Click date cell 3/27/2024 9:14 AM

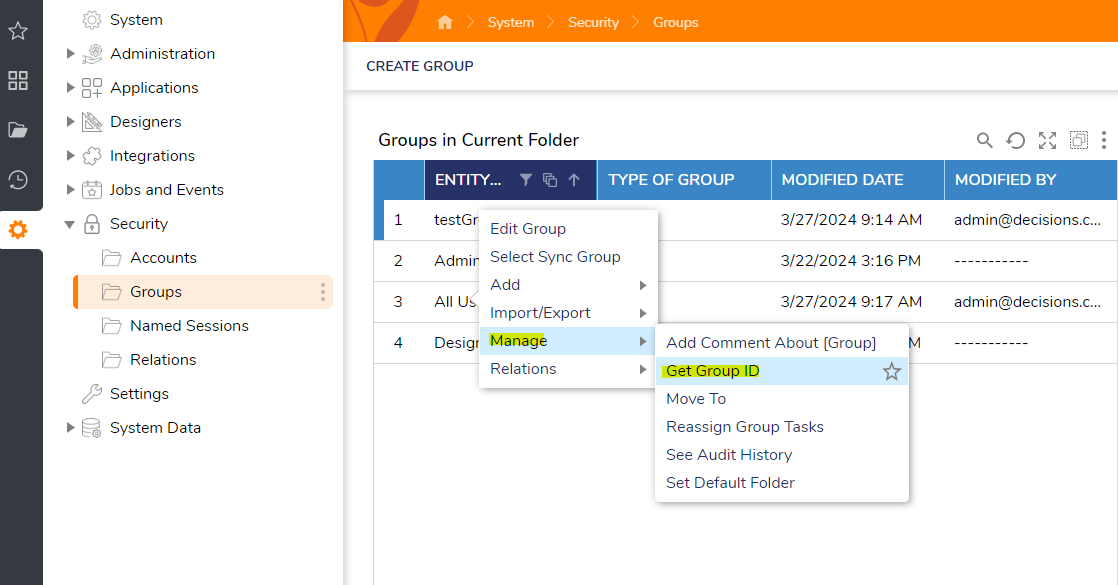click(851, 220)
